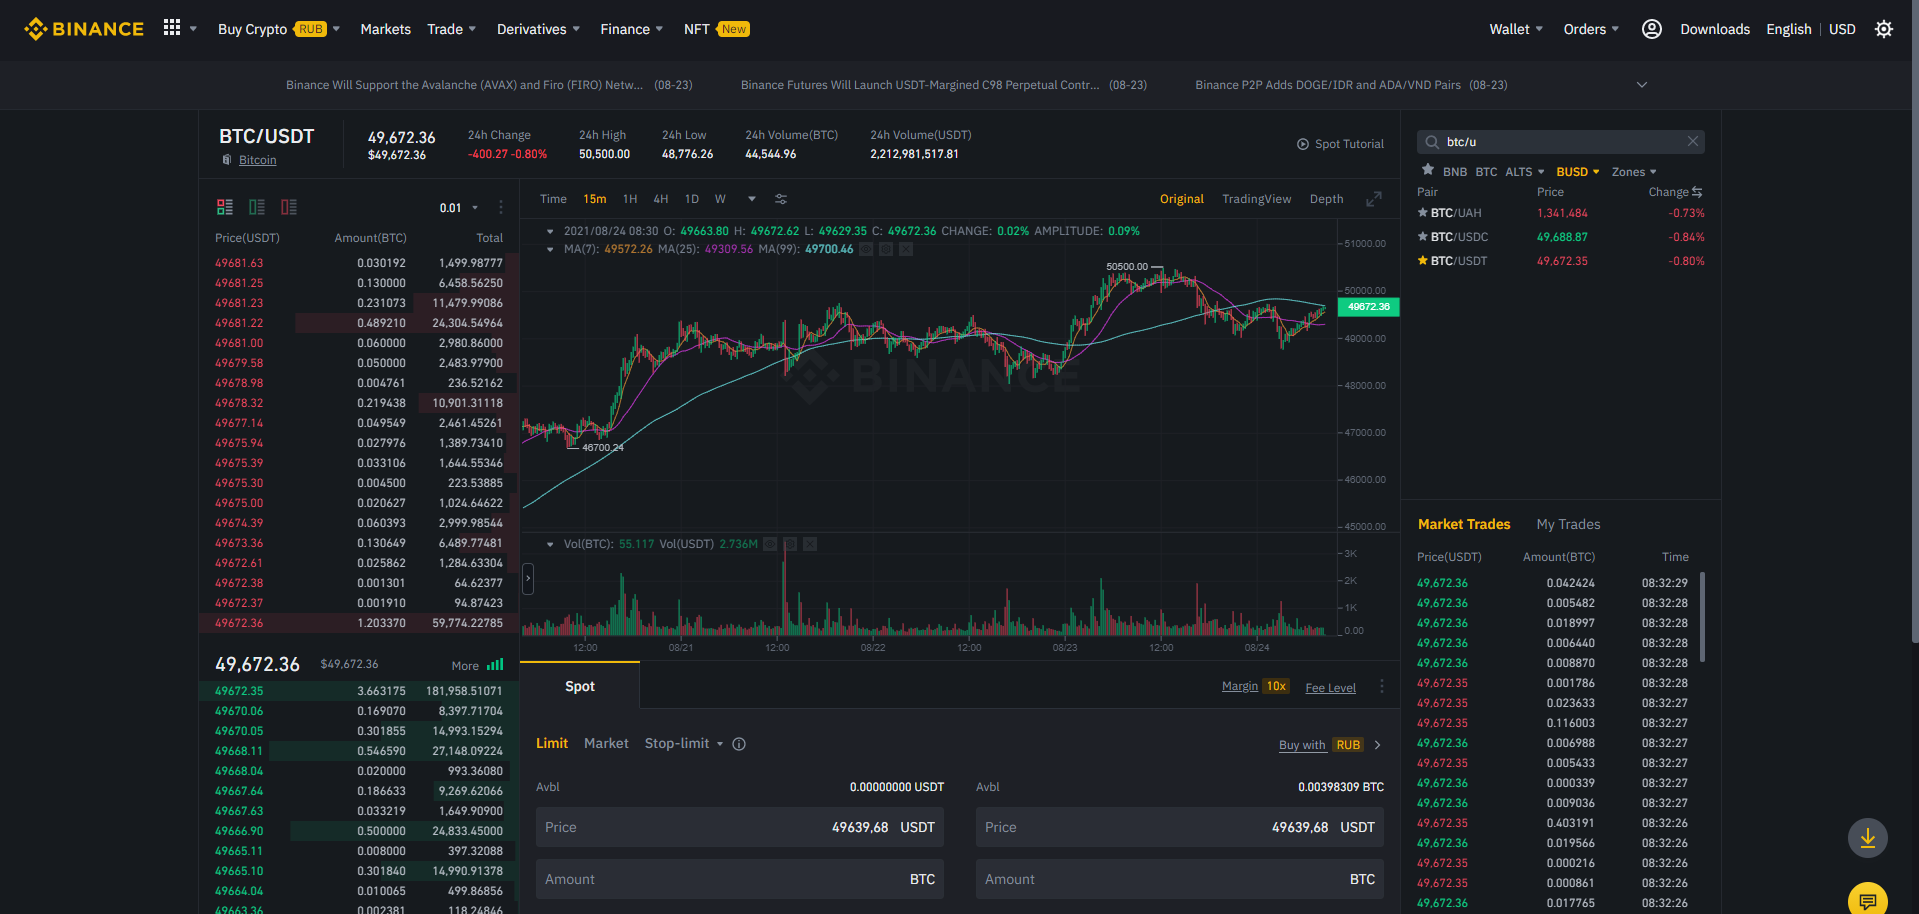This screenshot has width=1919, height=914.
Task: Open trade panel more options dots
Action: pos(1382,686)
